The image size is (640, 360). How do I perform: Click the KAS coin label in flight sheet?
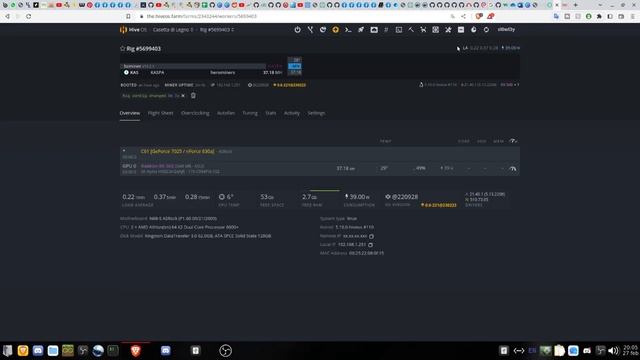click(x=134, y=73)
